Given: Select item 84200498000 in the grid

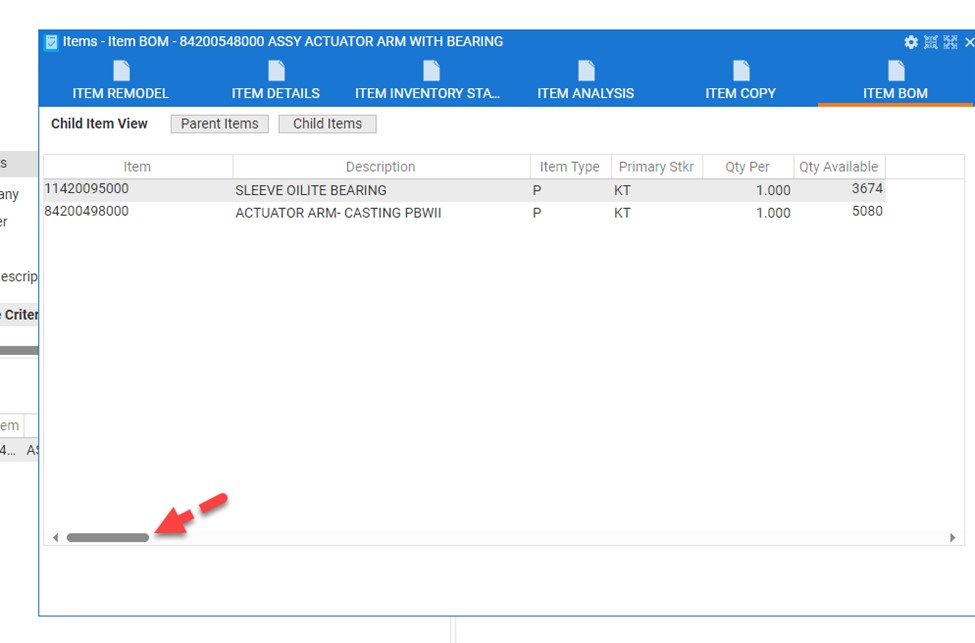Looking at the screenshot, I should point(86,211).
